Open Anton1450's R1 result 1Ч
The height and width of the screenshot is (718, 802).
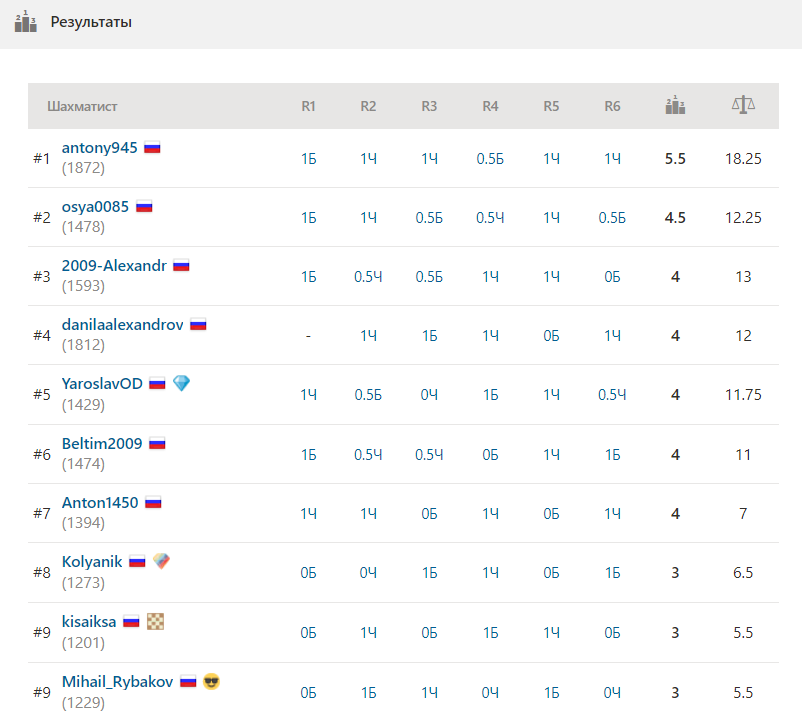[308, 513]
